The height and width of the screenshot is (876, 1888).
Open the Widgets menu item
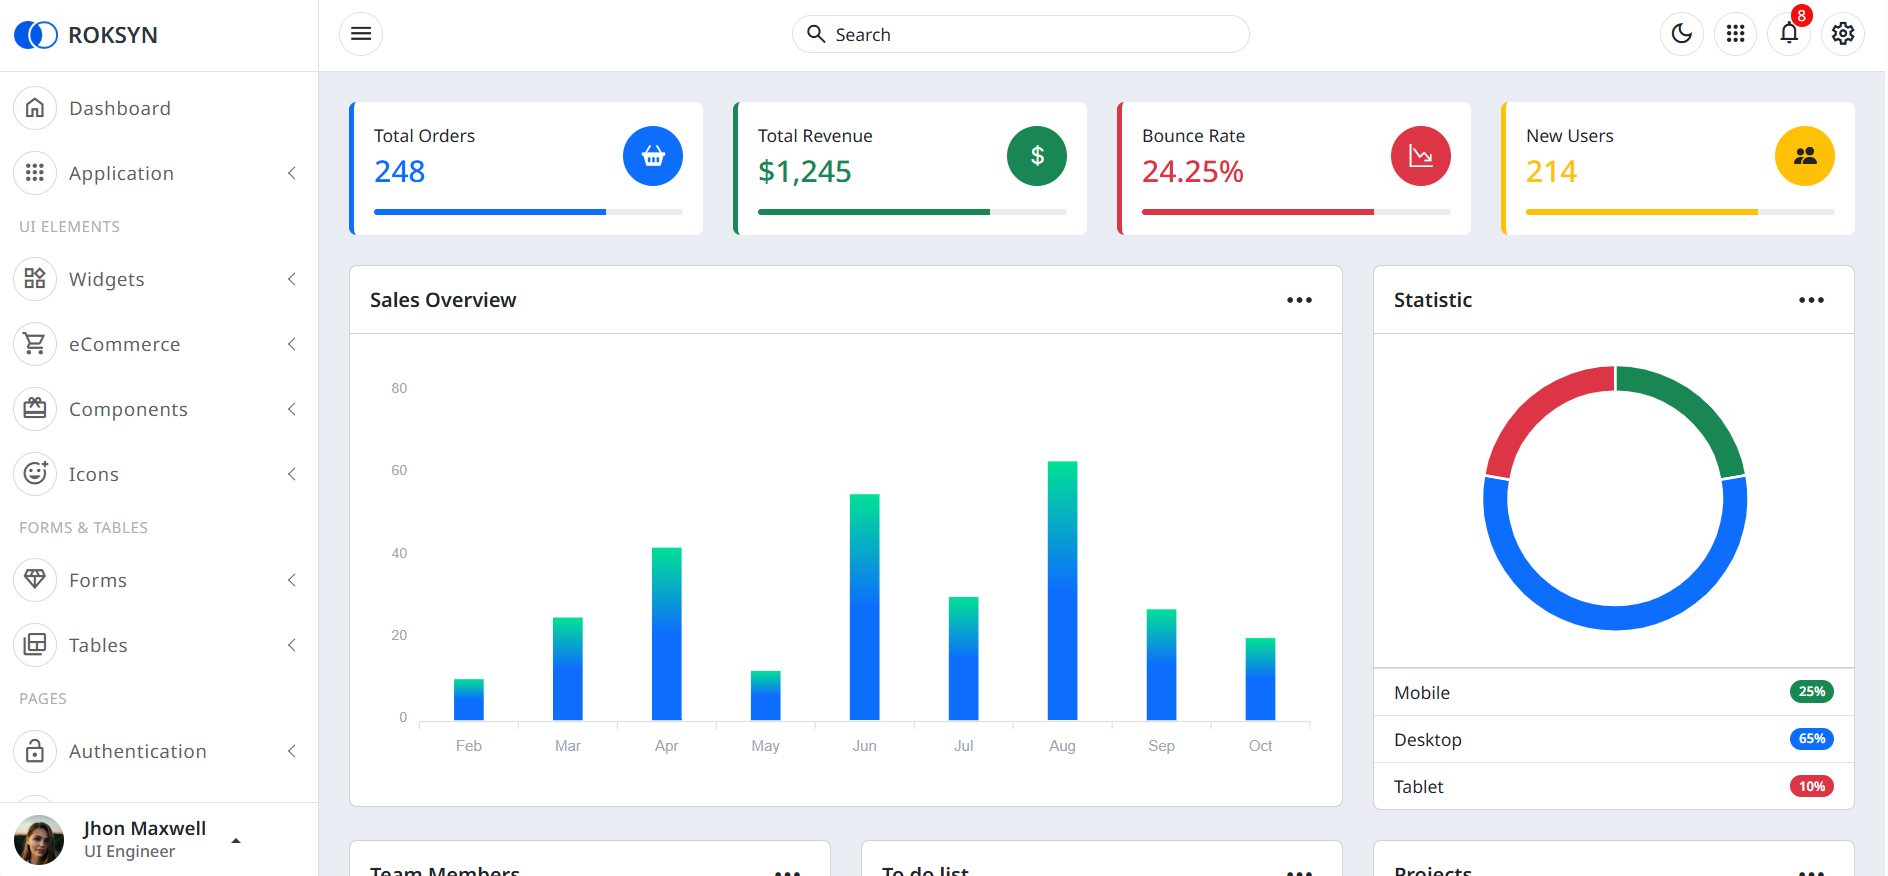159,279
